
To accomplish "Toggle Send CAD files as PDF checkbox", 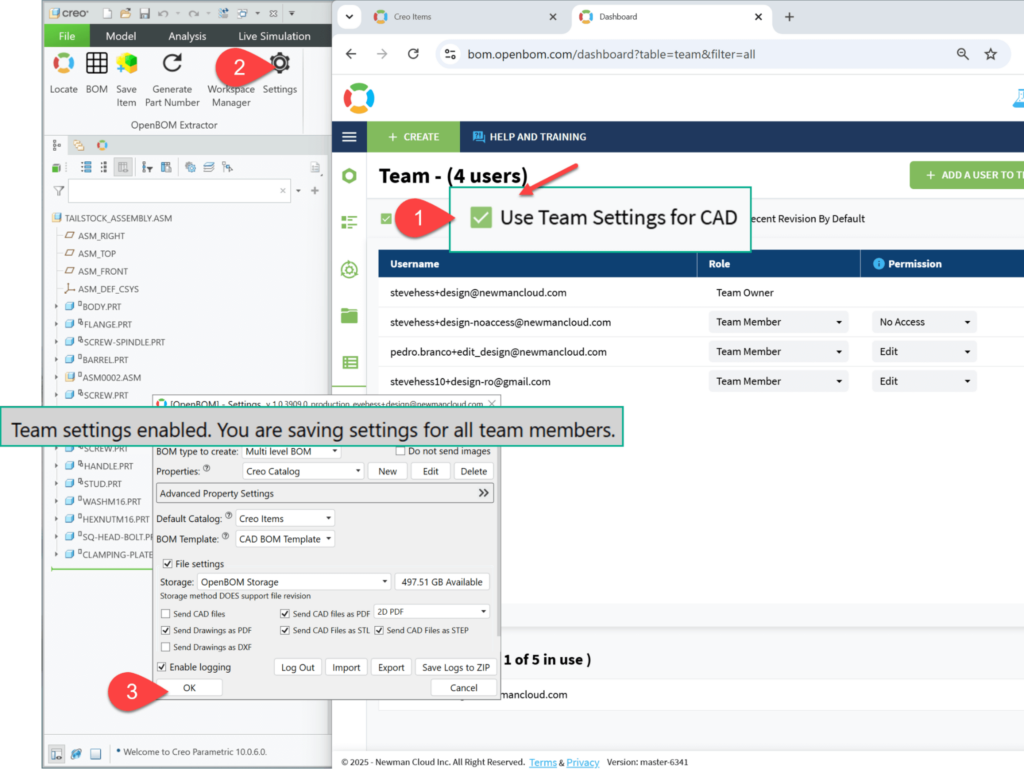I will pos(285,614).
